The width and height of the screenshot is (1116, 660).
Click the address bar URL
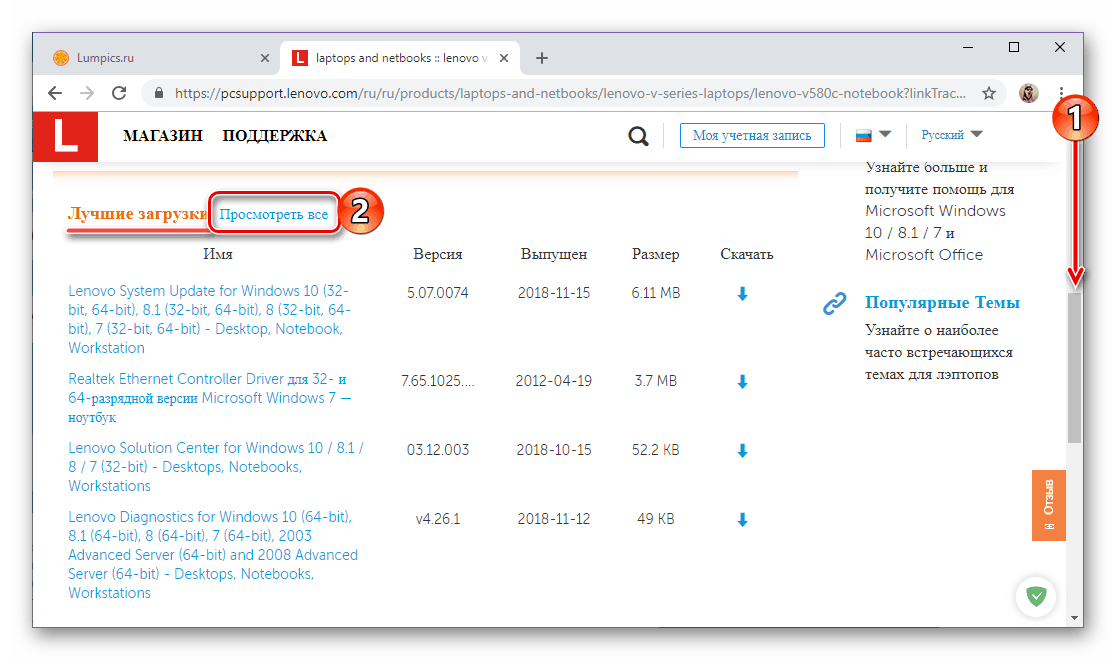click(570, 93)
